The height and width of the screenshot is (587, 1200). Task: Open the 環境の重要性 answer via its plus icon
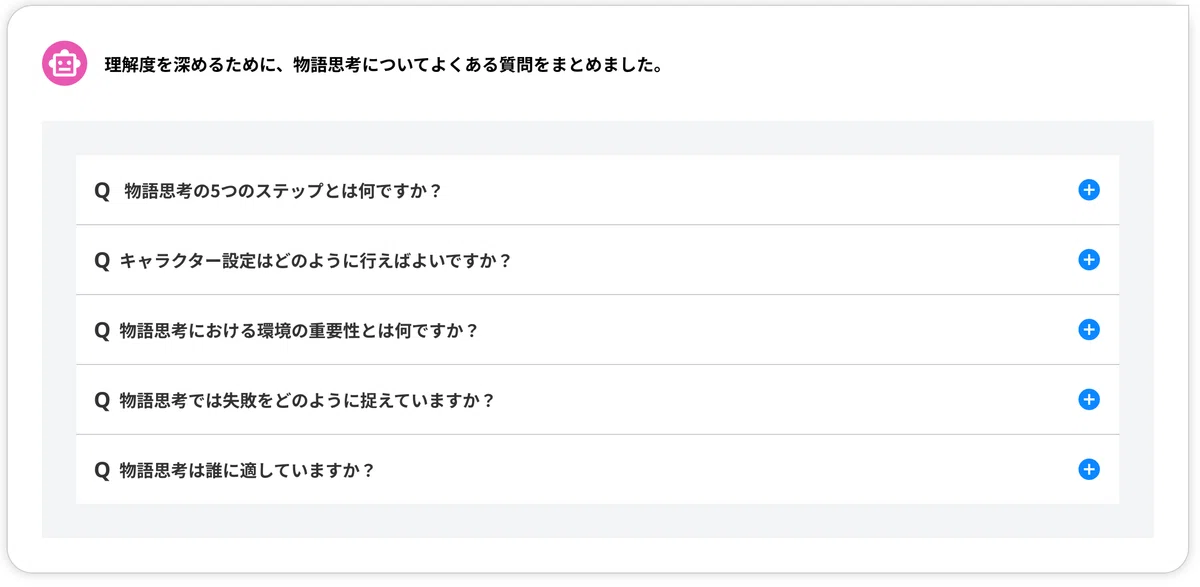pyautogui.click(x=1089, y=330)
